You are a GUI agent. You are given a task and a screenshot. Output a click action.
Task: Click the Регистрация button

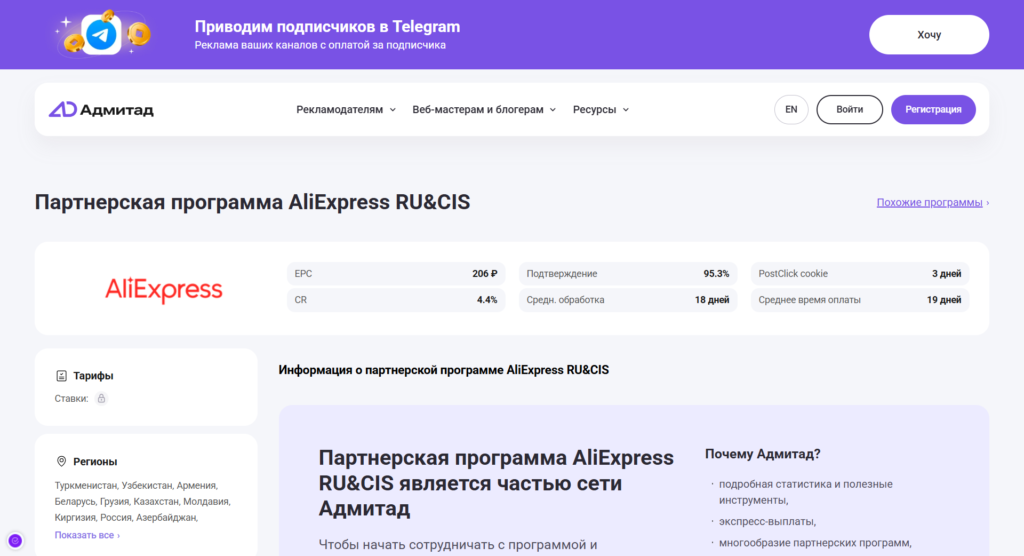coord(933,110)
